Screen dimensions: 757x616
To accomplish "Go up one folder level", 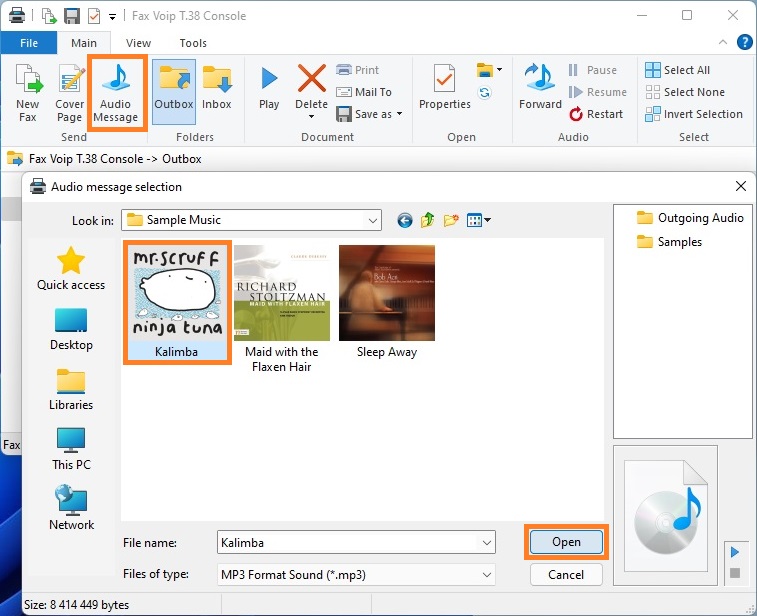I will pyautogui.click(x=427, y=221).
